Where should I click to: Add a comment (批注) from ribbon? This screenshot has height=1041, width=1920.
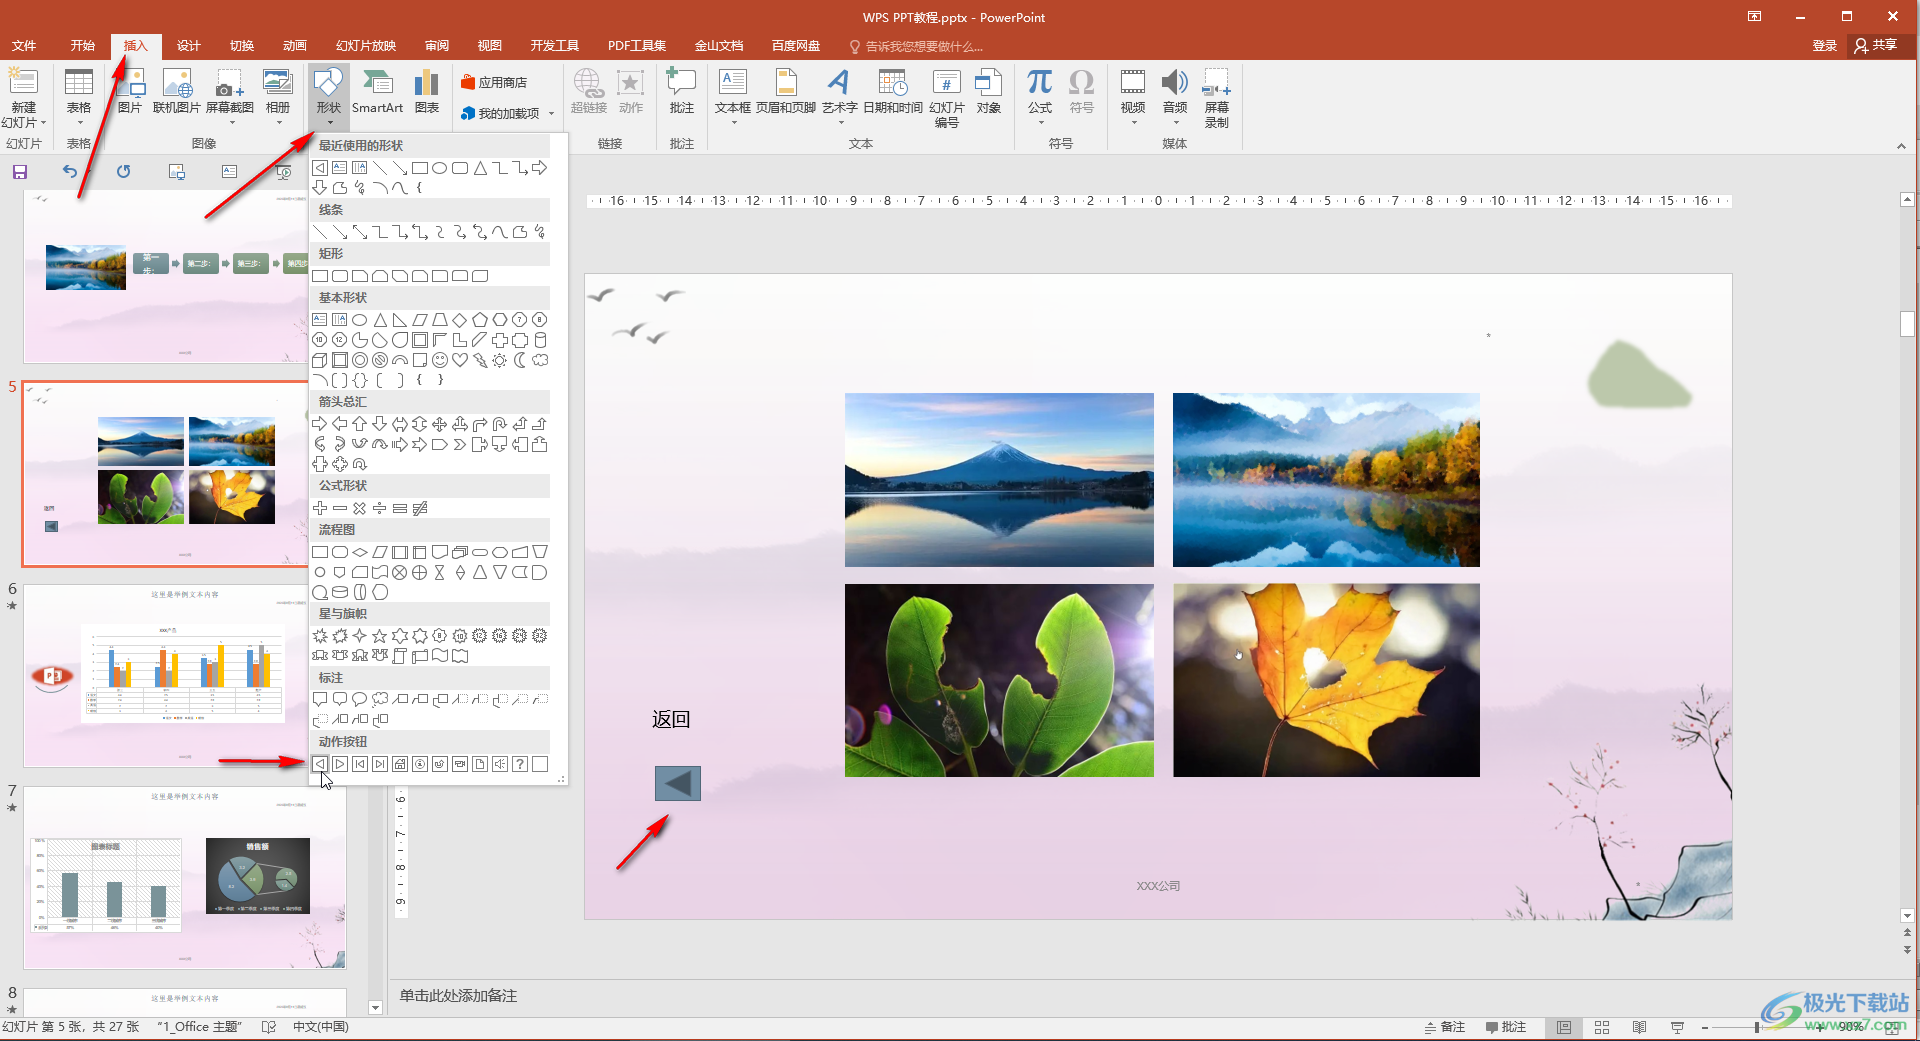[681, 92]
